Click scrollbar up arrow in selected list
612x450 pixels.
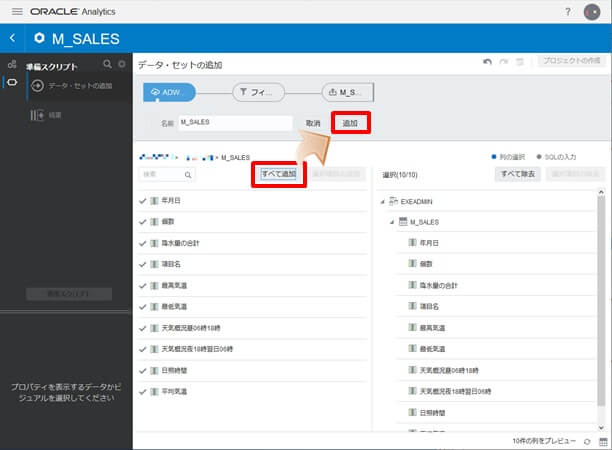(x=601, y=192)
